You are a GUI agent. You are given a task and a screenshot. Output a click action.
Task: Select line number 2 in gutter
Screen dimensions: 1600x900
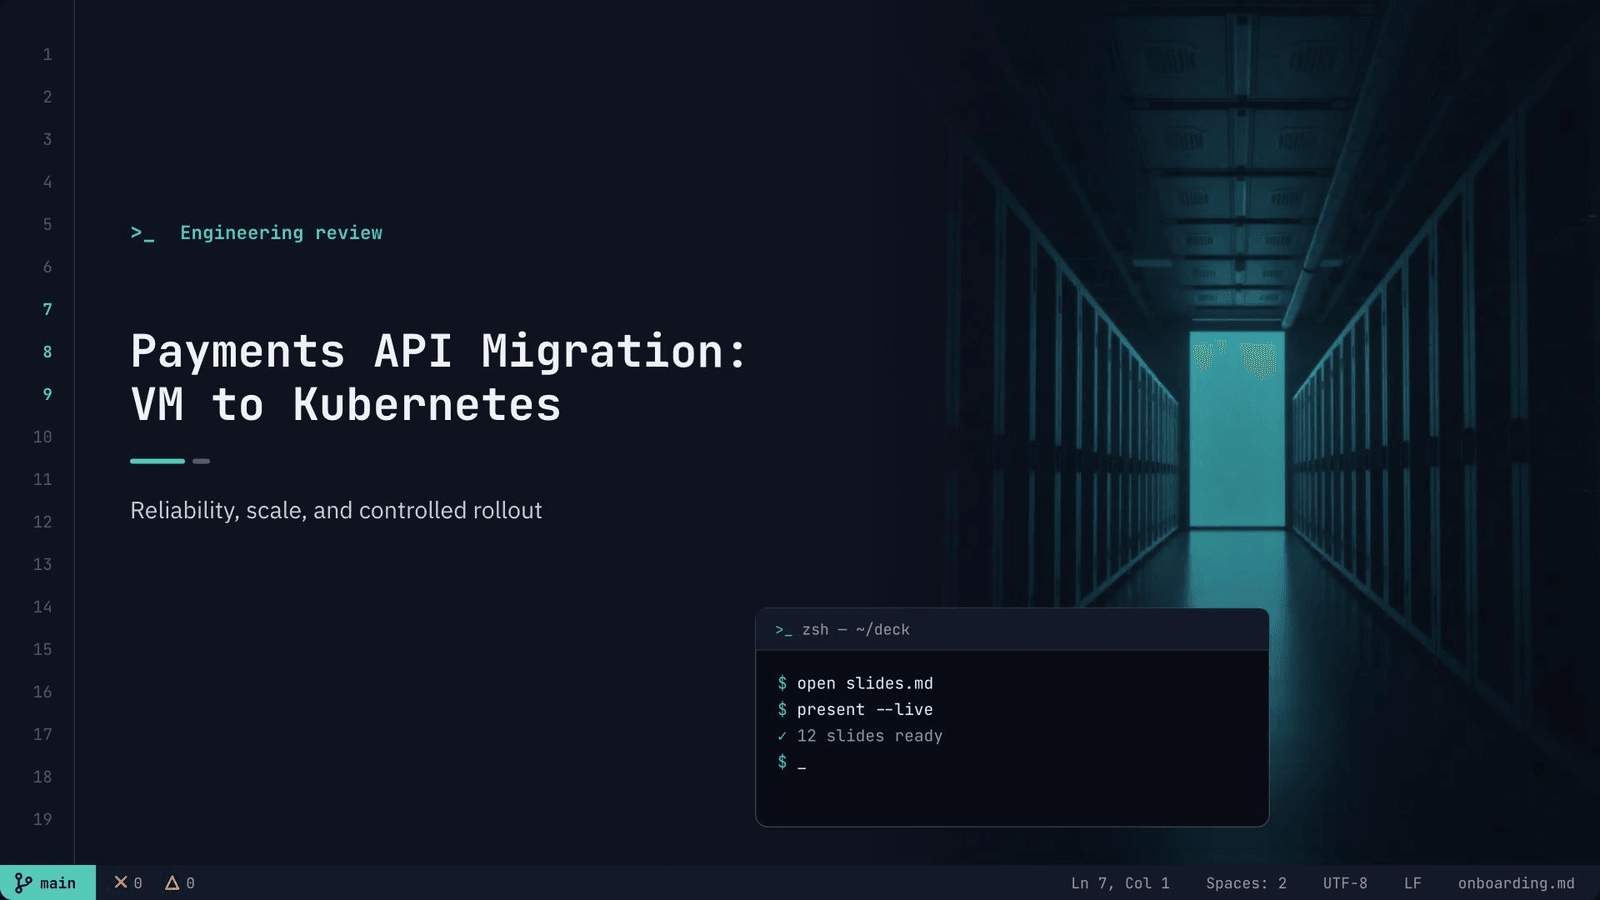click(x=47, y=97)
